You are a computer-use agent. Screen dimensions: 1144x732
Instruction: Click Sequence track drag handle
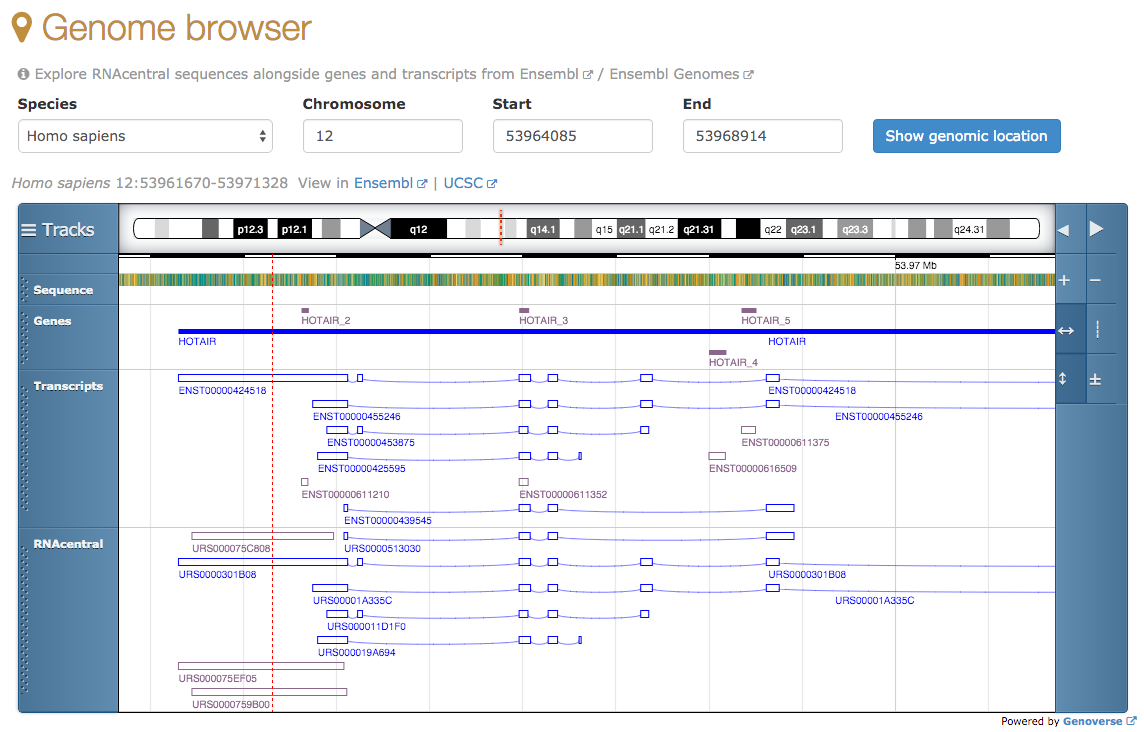click(24, 290)
